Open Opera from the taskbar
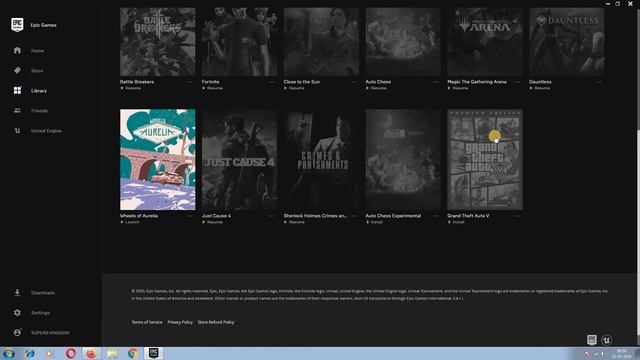This screenshot has width=640, height=360. click(71, 353)
